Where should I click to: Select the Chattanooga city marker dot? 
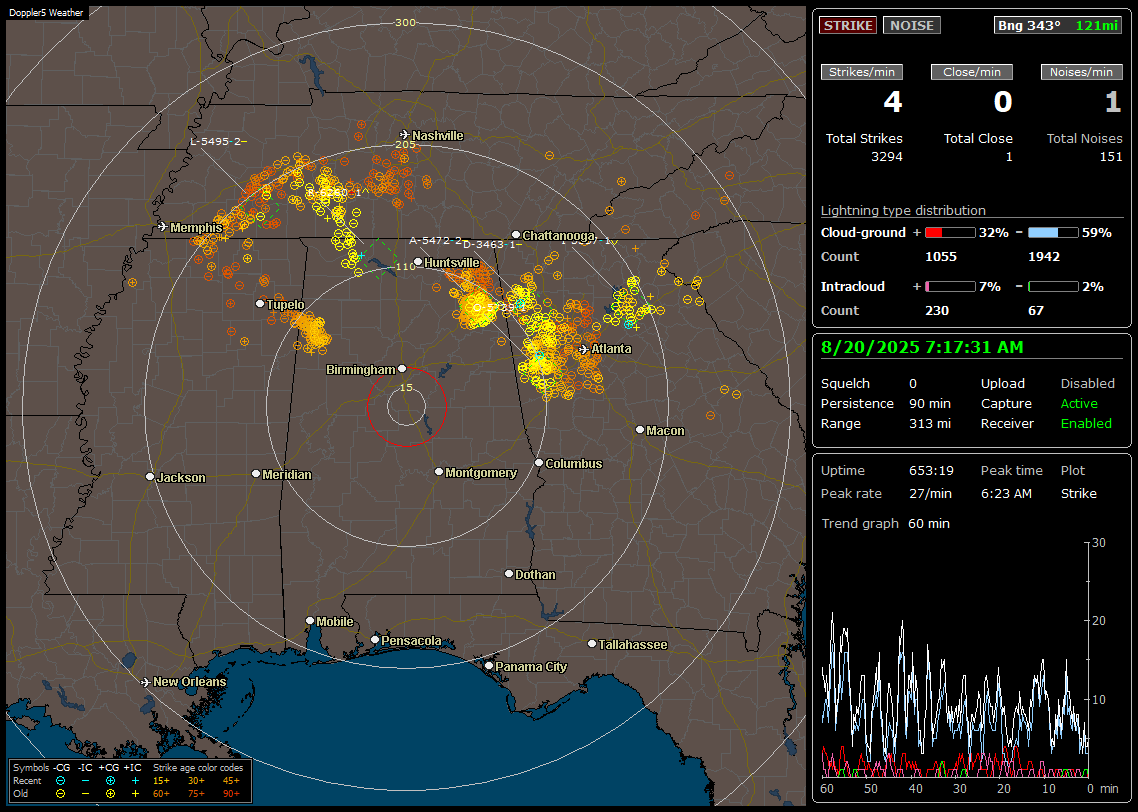516,235
